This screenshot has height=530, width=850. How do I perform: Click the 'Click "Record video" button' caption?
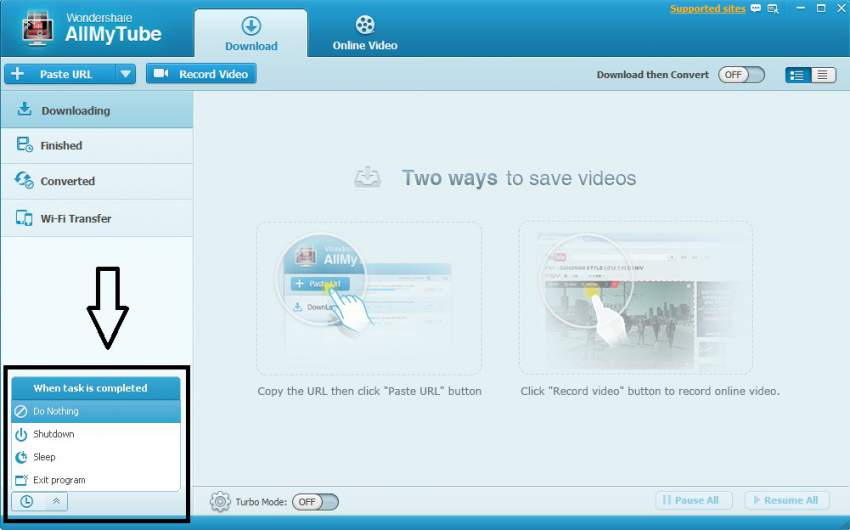(649, 391)
